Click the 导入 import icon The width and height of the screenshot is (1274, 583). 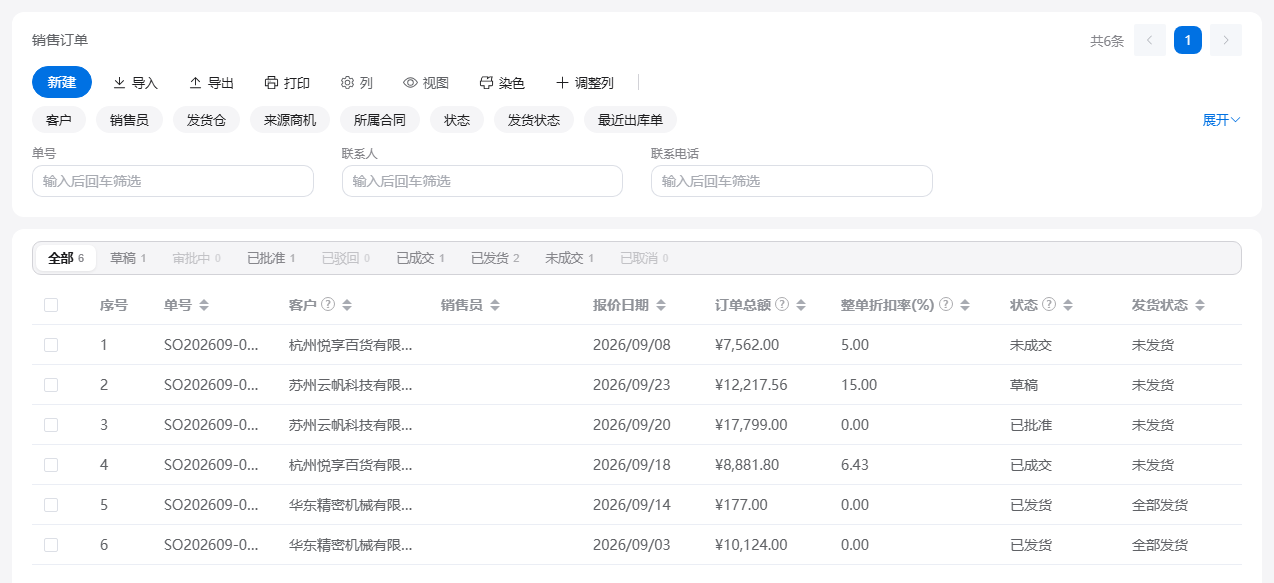pyautogui.click(x=119, y=82)
